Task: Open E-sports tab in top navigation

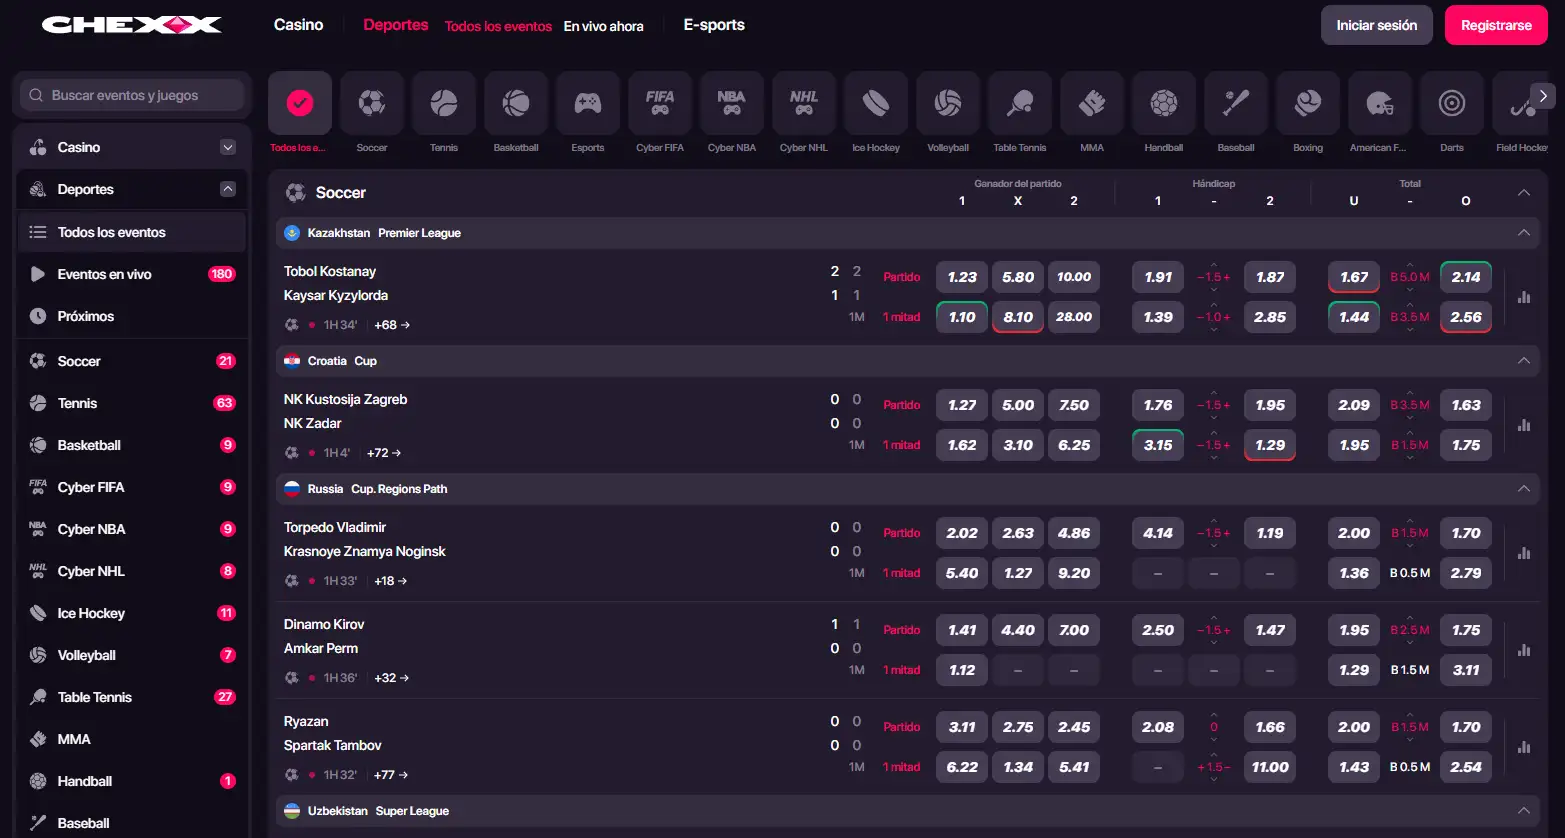Action: [x=714, y=25]
